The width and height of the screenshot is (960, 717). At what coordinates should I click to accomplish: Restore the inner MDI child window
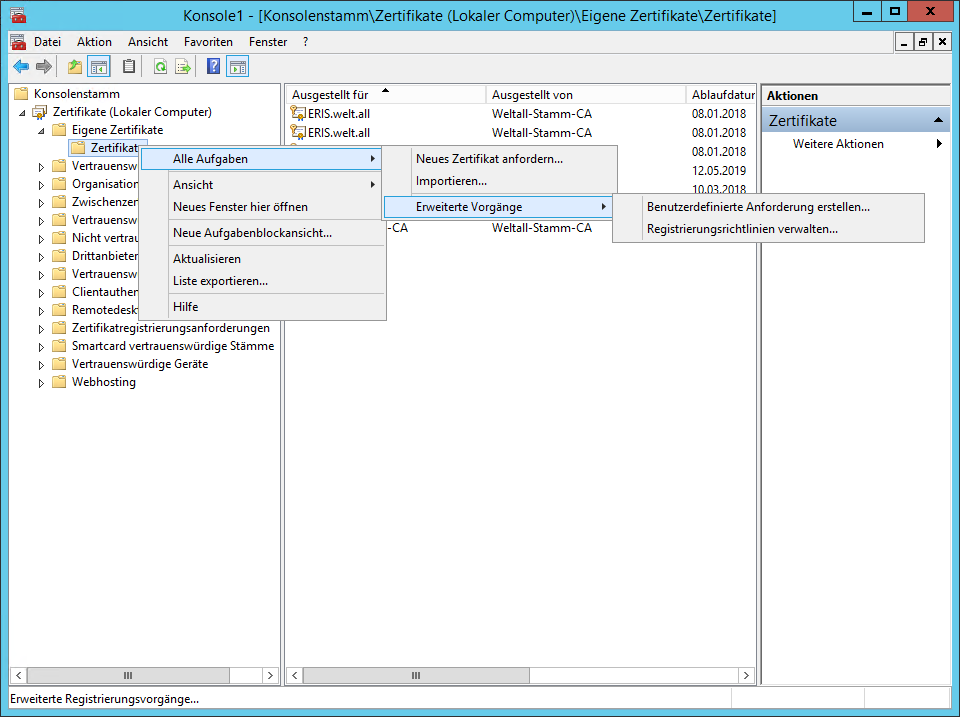click(923, 42)
